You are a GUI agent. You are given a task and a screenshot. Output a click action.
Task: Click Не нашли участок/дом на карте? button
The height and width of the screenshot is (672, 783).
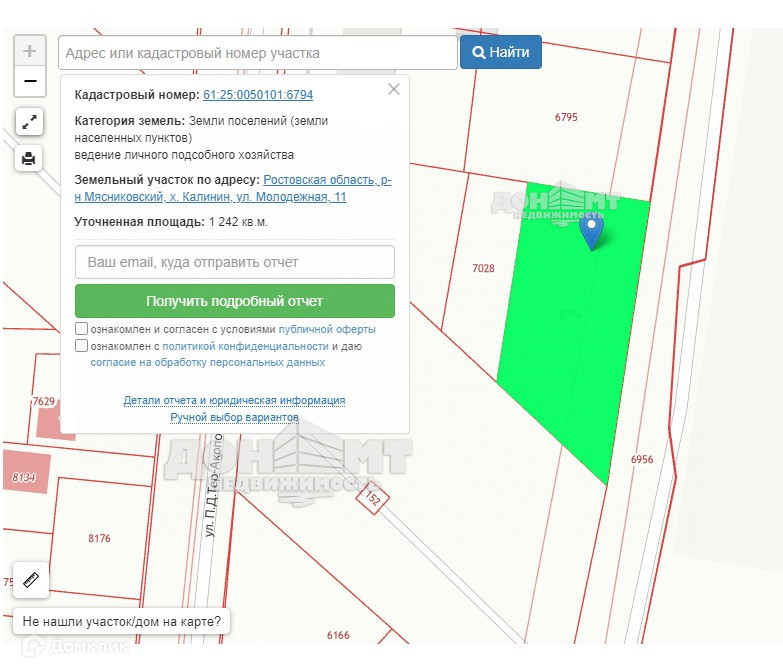[121, 622]
